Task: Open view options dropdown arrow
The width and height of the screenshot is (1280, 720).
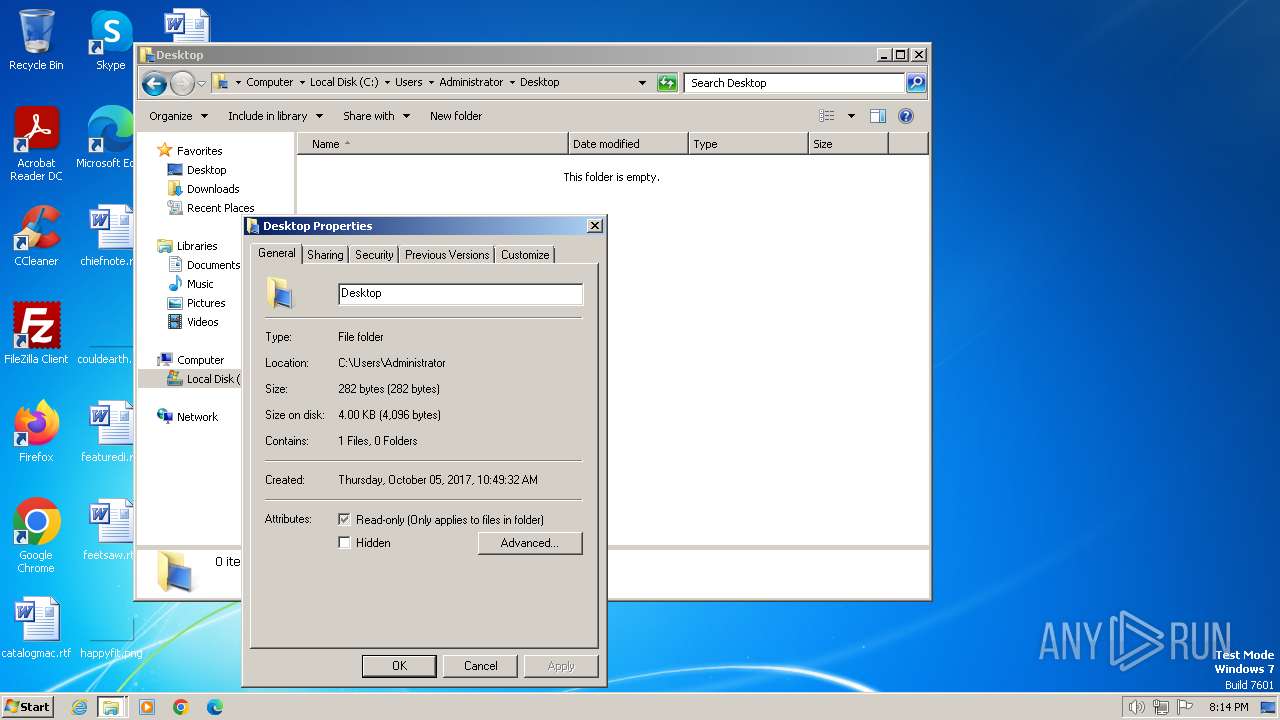Action: 851,116
